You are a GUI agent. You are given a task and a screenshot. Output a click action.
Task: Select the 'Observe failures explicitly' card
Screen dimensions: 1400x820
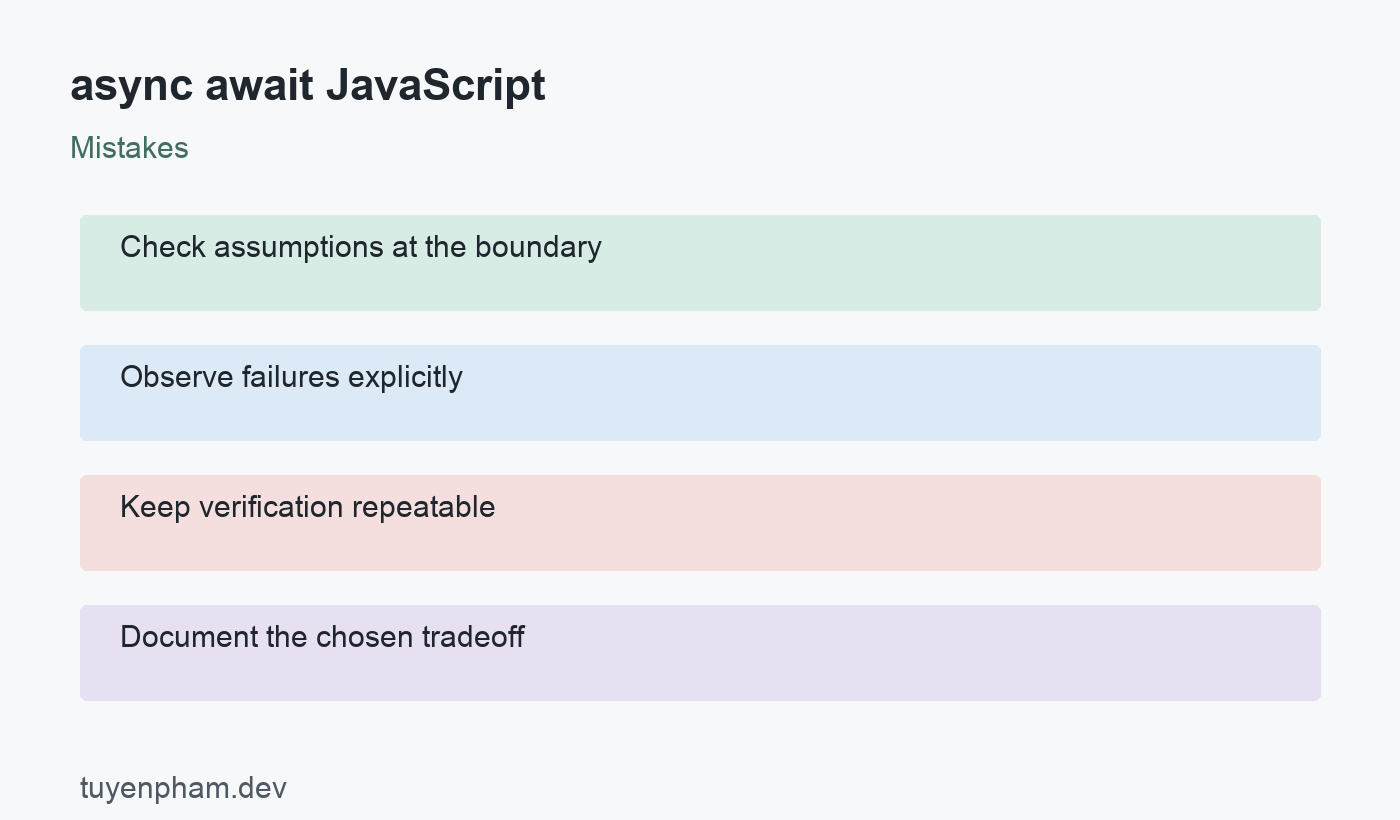point(700,393)
